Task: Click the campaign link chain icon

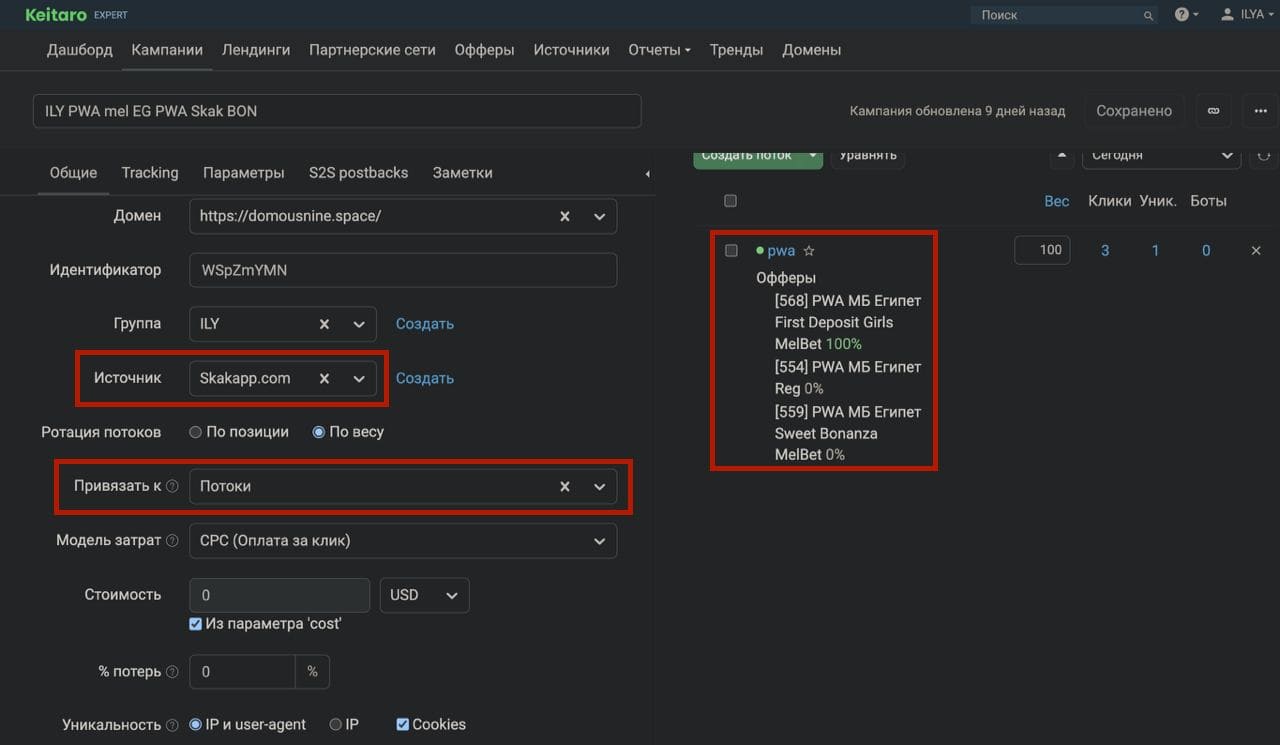Action: [x=1213, y=111]
